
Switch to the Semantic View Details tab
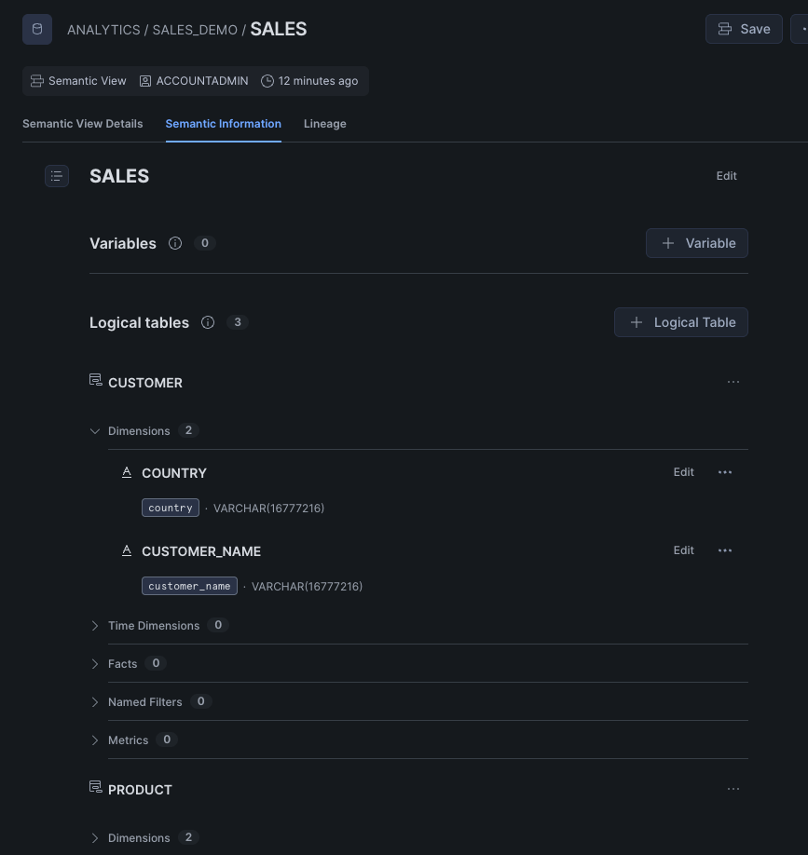82,124
